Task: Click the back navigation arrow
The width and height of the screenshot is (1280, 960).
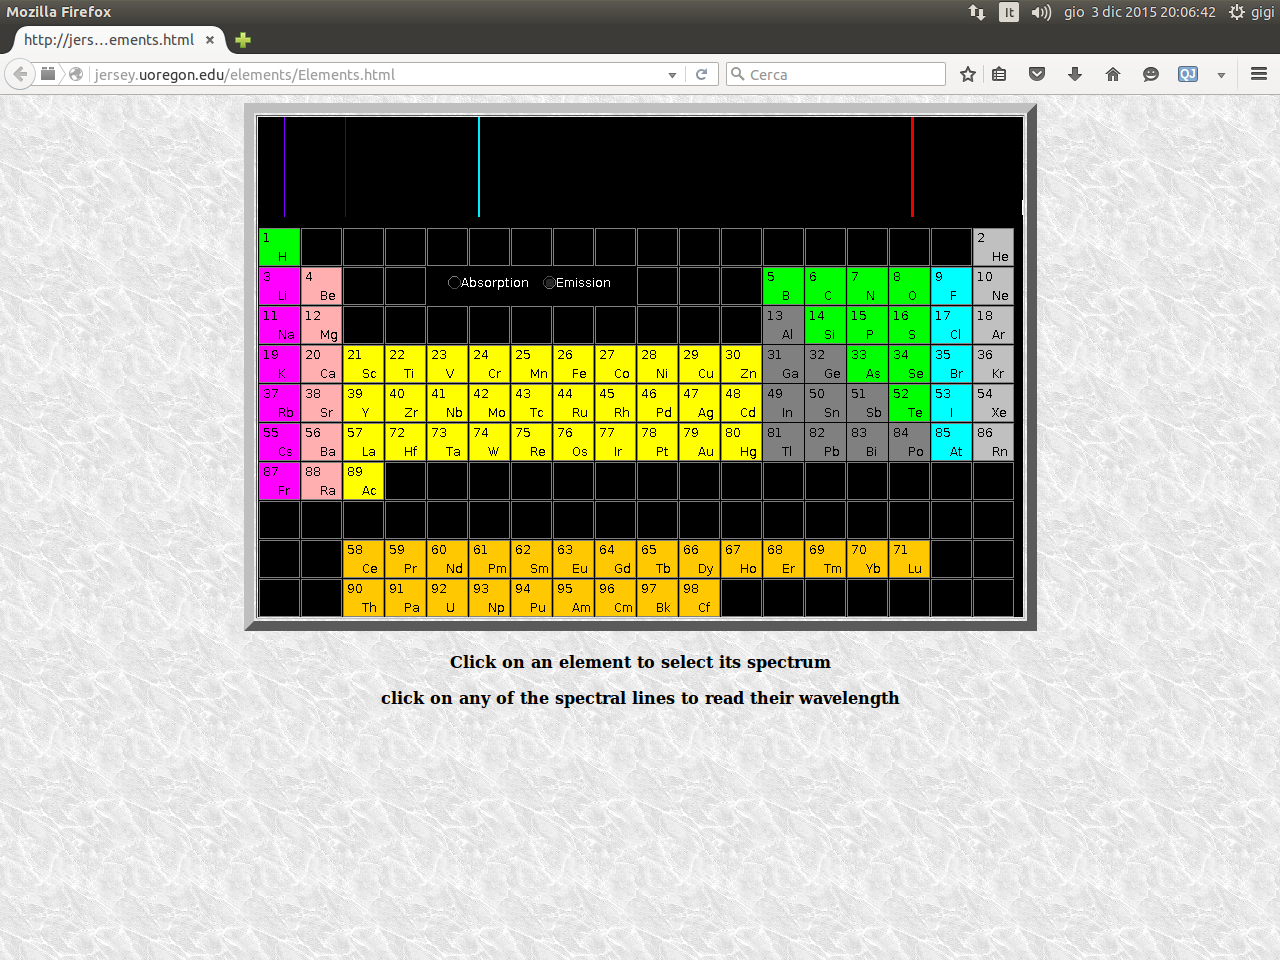Action: click(x=20, y=74)
